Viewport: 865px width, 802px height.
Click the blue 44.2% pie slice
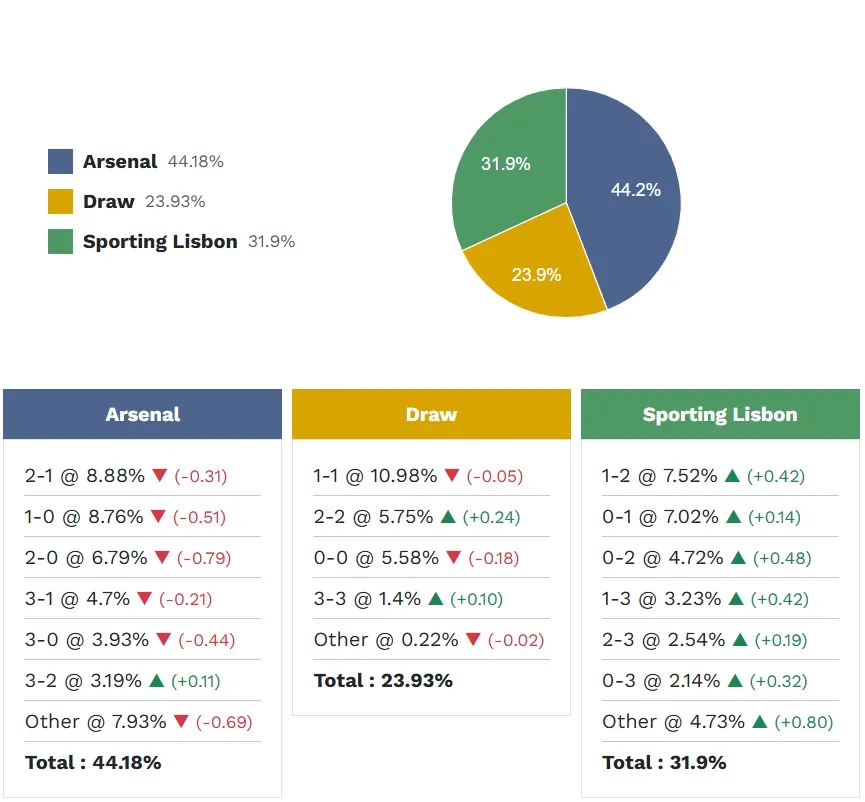coord(630,200)
